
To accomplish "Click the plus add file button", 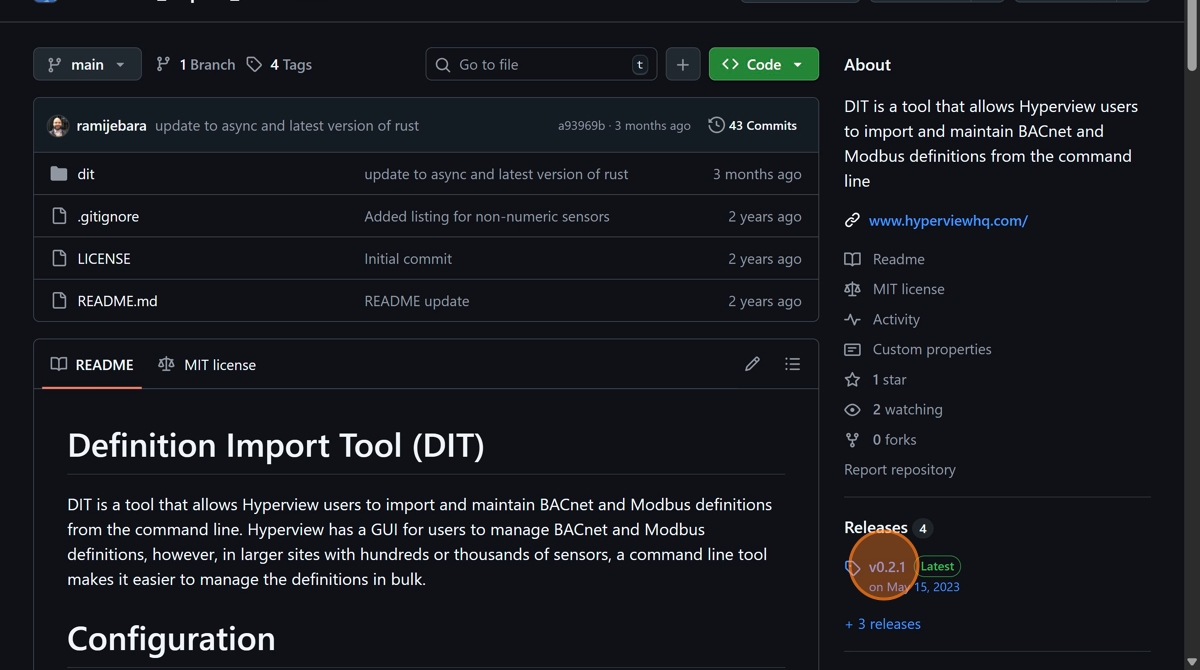I will [683, 64].
